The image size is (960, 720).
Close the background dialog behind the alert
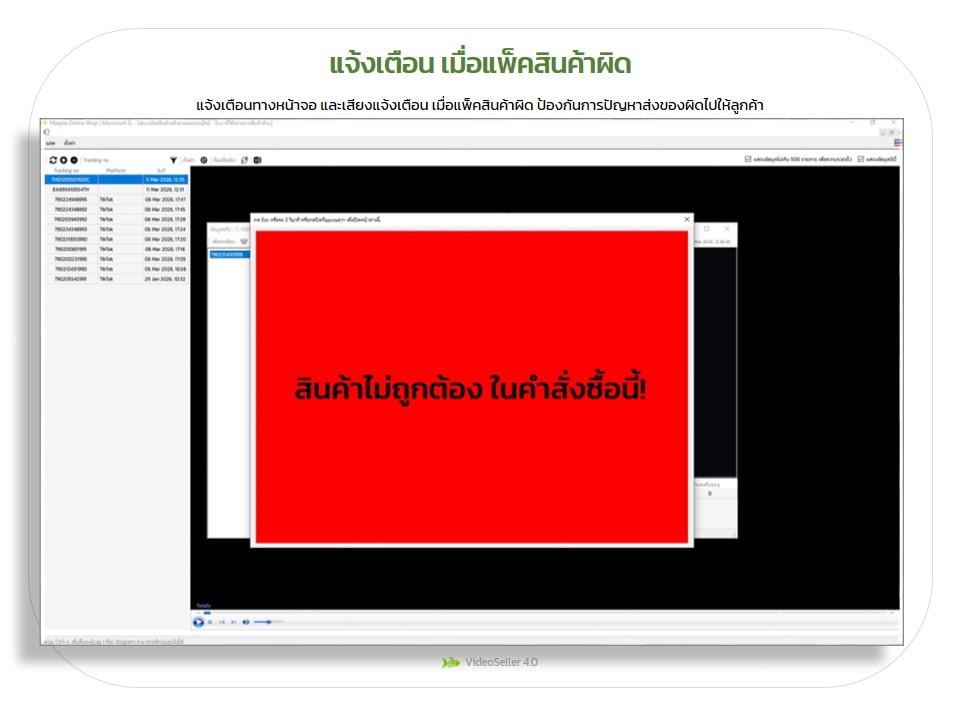(727, 228)
